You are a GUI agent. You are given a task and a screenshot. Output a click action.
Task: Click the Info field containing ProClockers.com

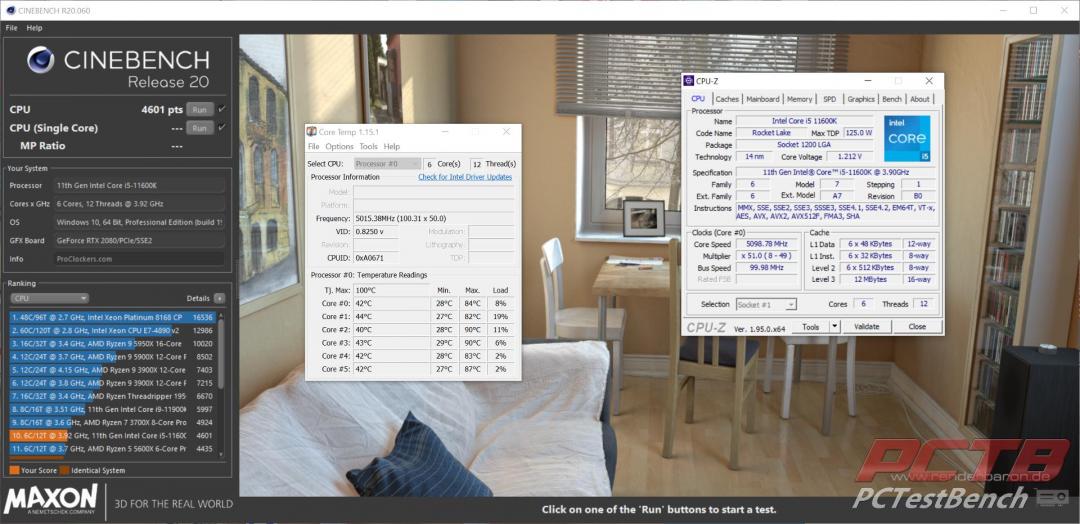138,259
